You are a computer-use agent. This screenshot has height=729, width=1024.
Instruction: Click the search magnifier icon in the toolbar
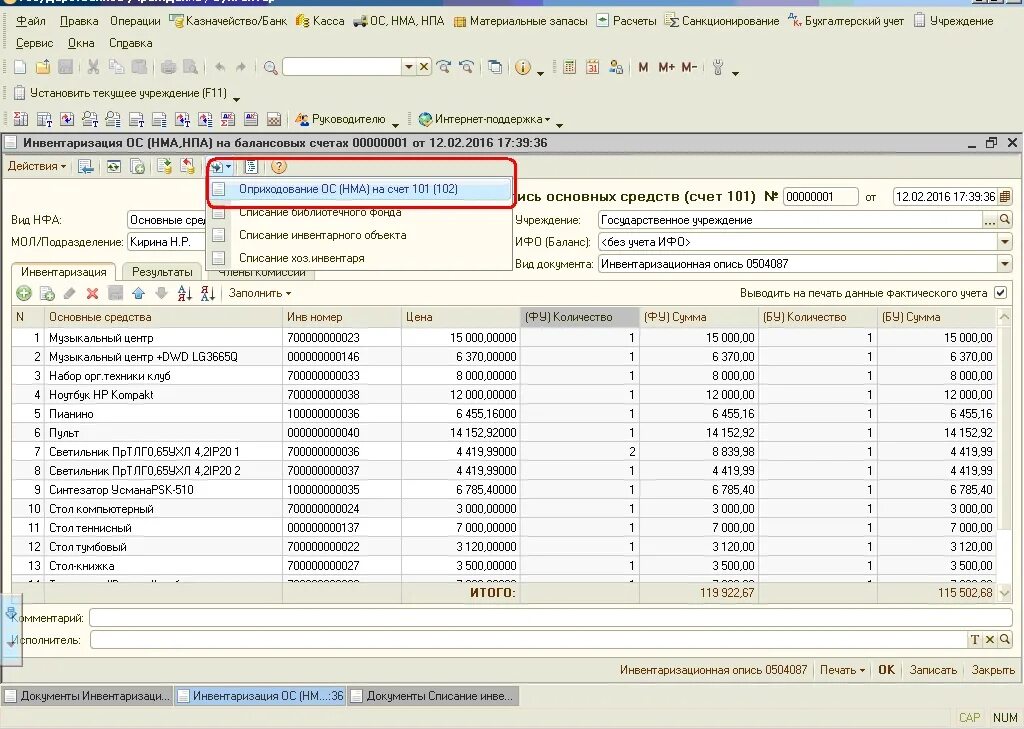270,67
